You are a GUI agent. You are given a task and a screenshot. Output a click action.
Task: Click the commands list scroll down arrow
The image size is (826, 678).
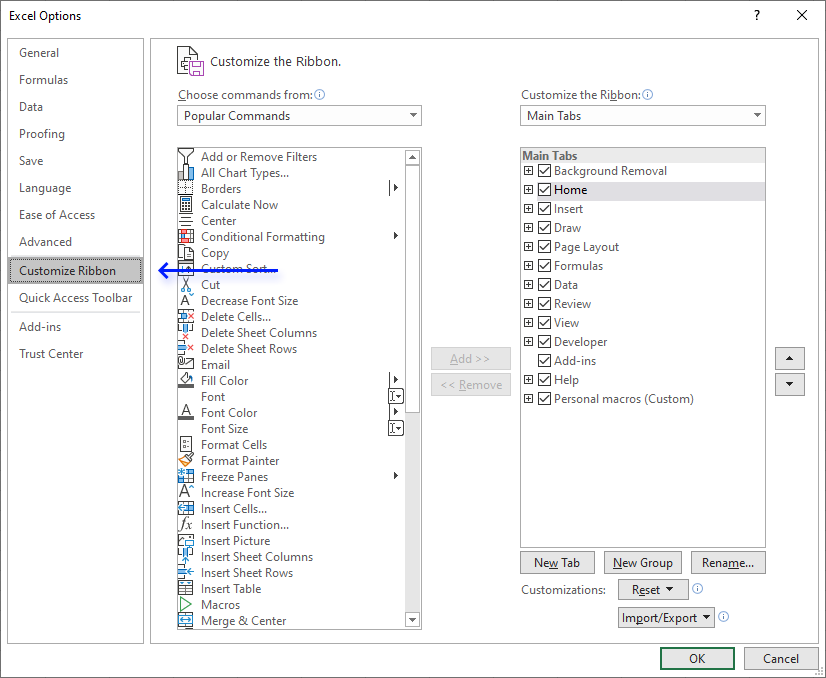tap(412, 620)
